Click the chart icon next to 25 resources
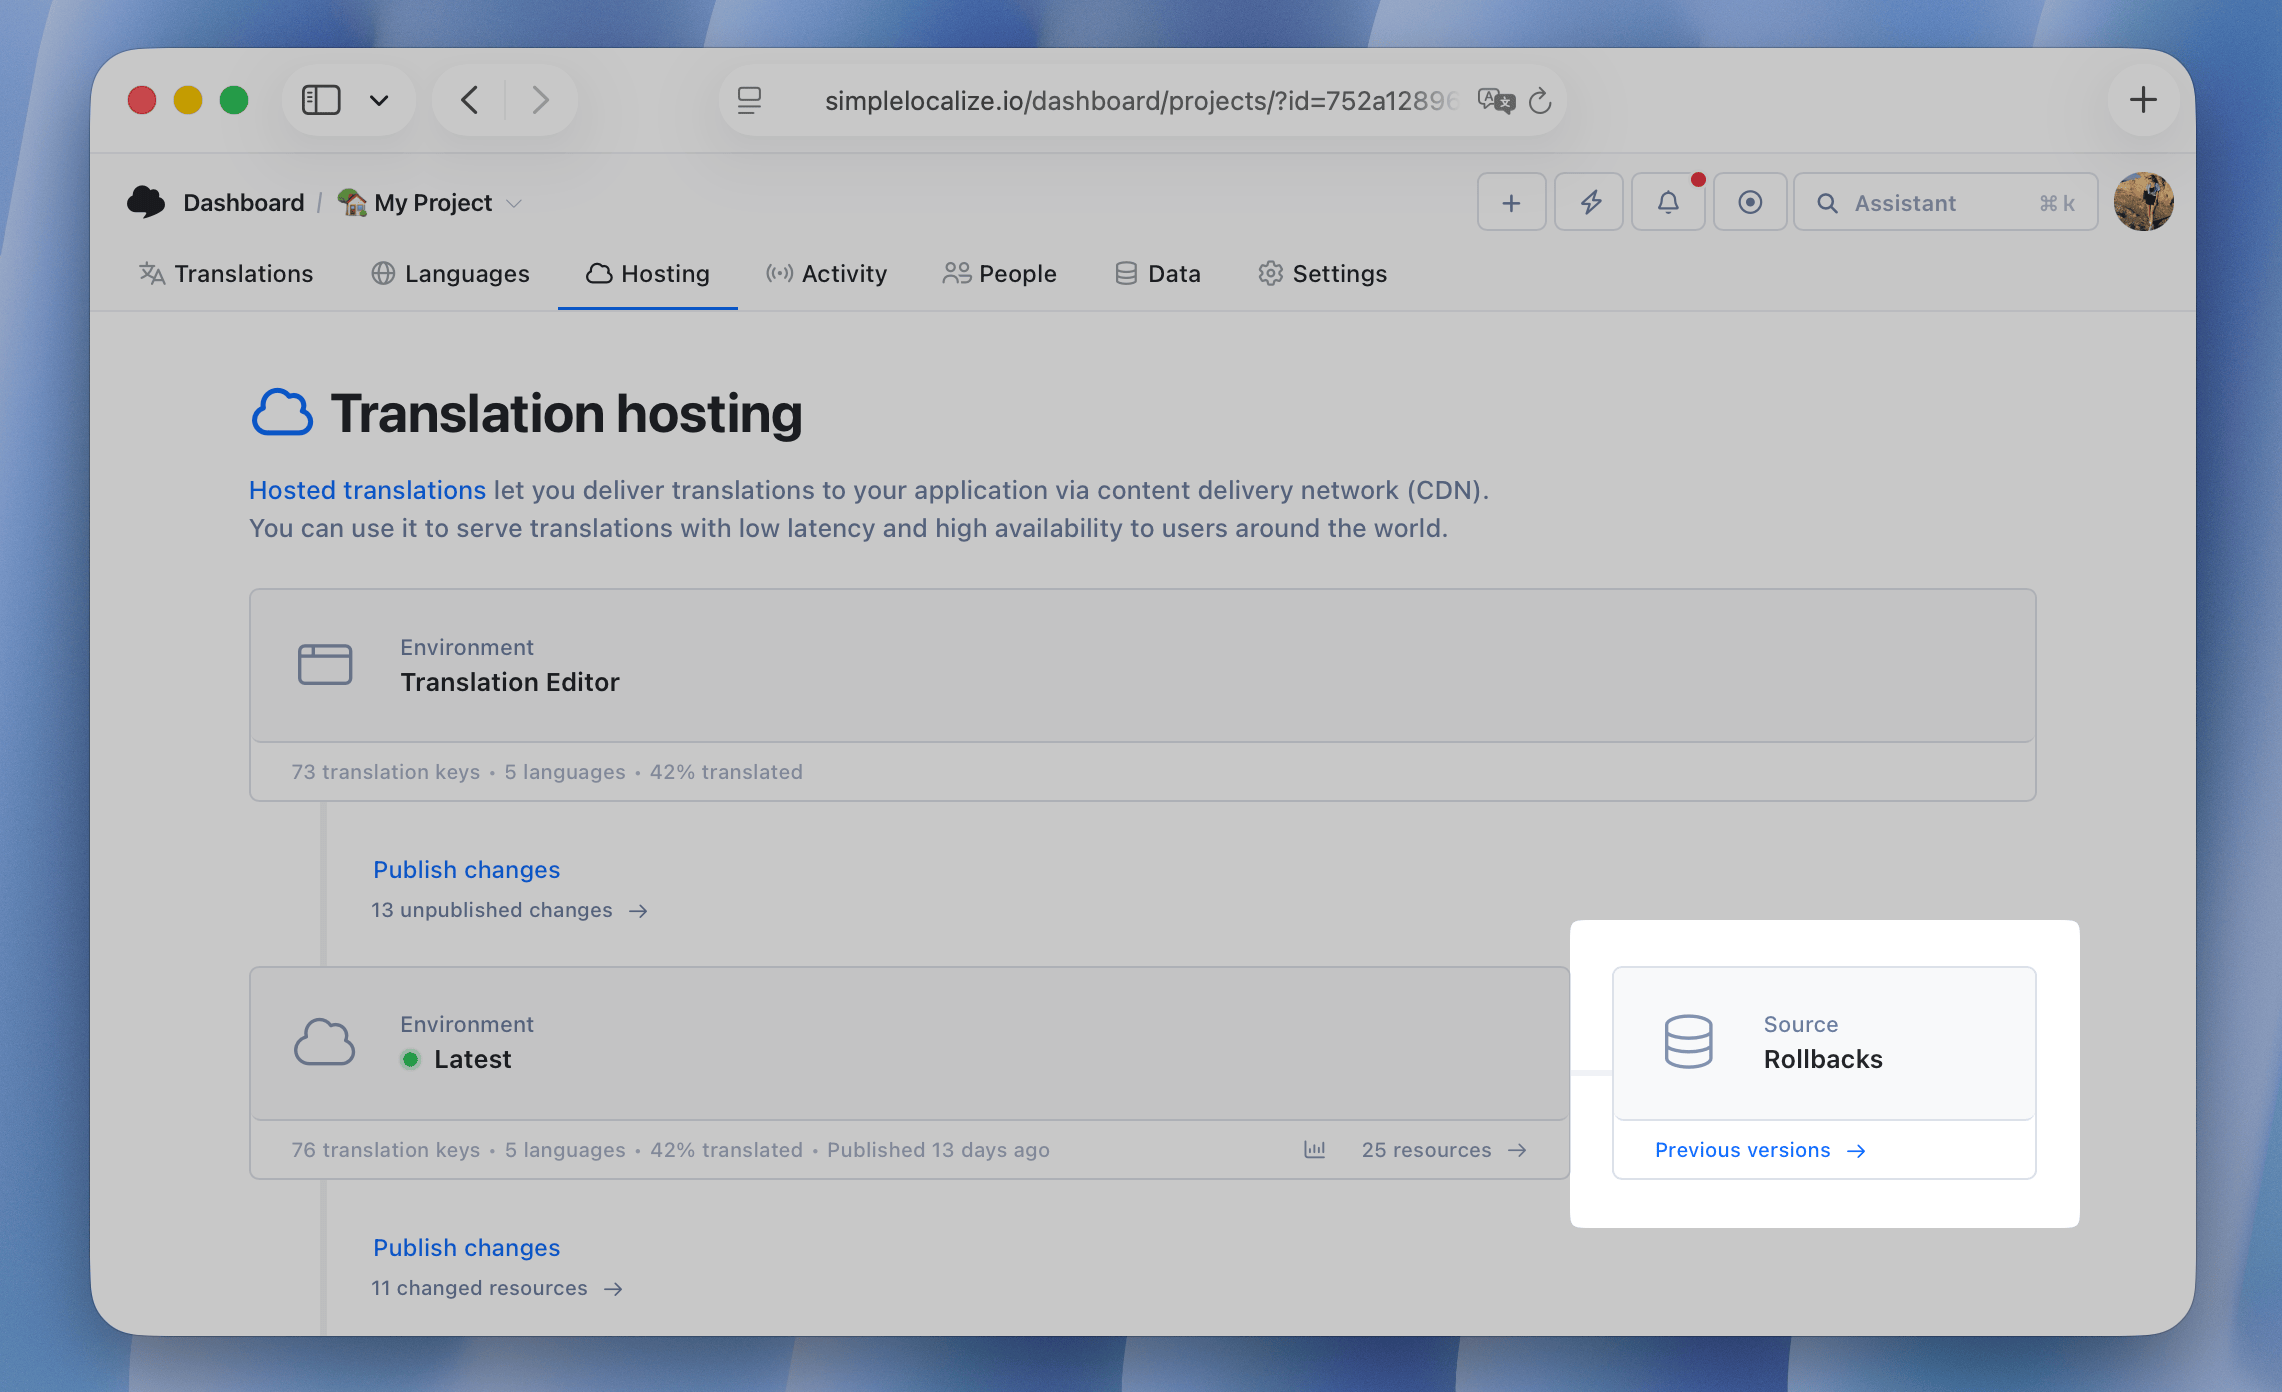Image resolution: width=2282 pixels, height=1392 pixels. 1314,1149
